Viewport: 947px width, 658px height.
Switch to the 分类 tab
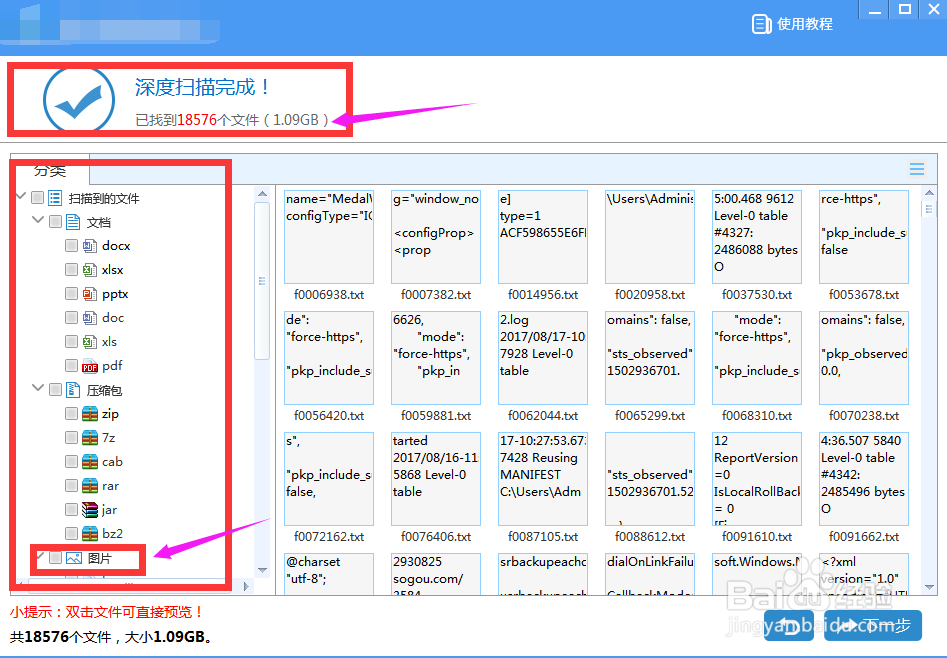pos(50,170)
